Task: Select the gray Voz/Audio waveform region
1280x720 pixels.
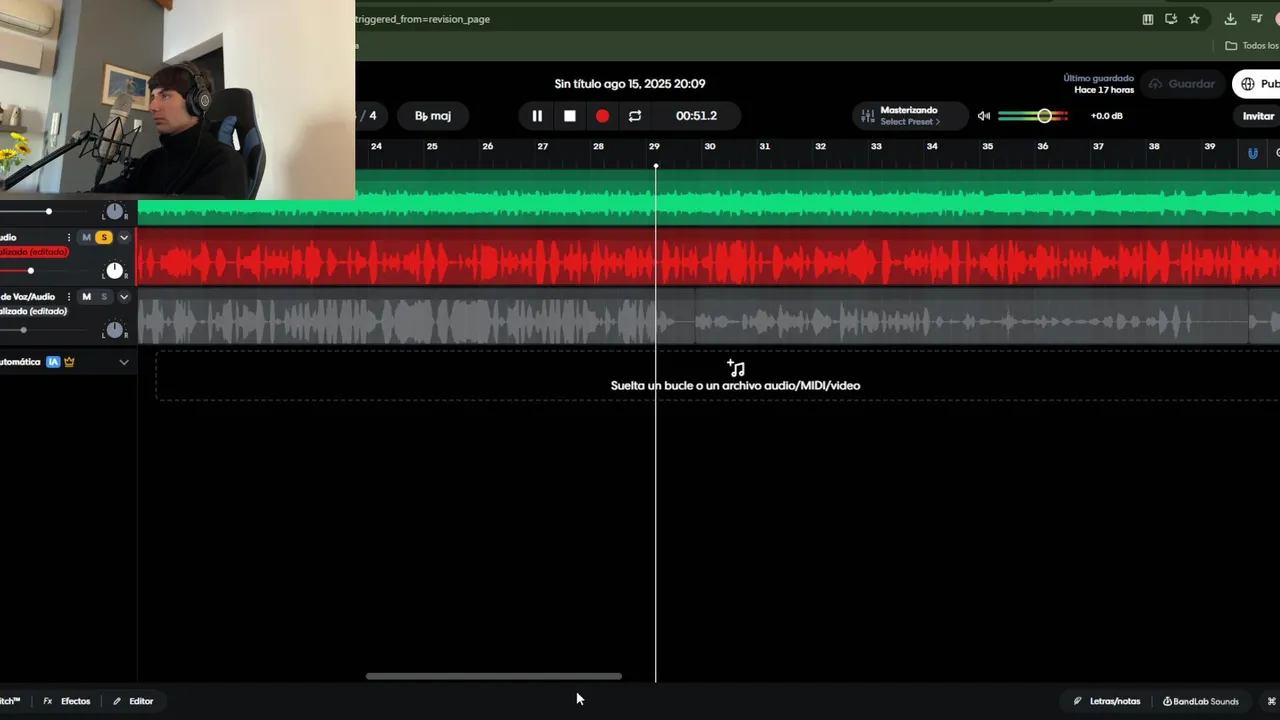Action: [x=708, y=317]
